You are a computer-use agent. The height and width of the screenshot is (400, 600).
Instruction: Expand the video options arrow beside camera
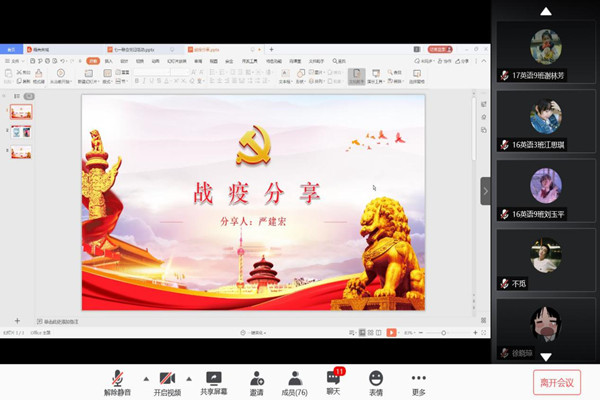[190, 378]
